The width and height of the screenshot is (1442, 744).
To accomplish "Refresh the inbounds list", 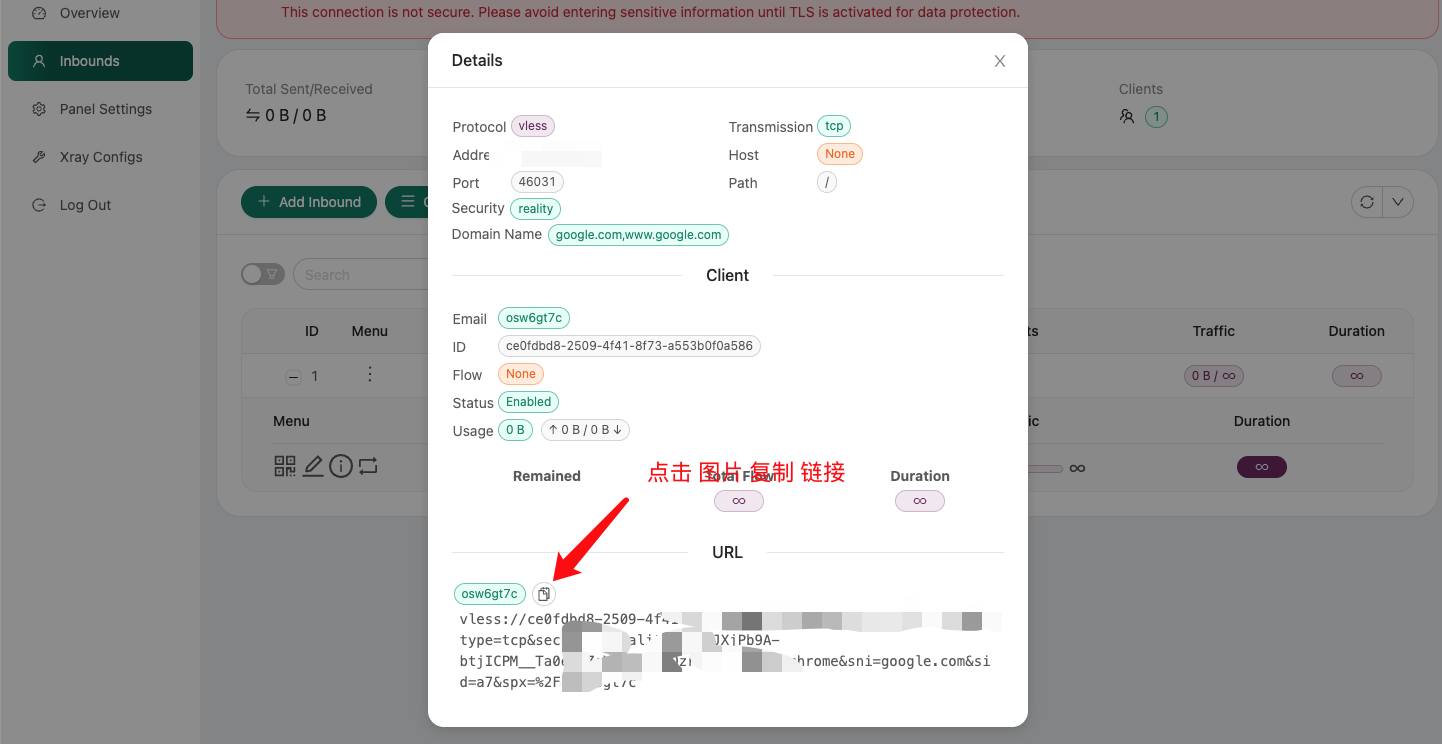I will 1366,202.
